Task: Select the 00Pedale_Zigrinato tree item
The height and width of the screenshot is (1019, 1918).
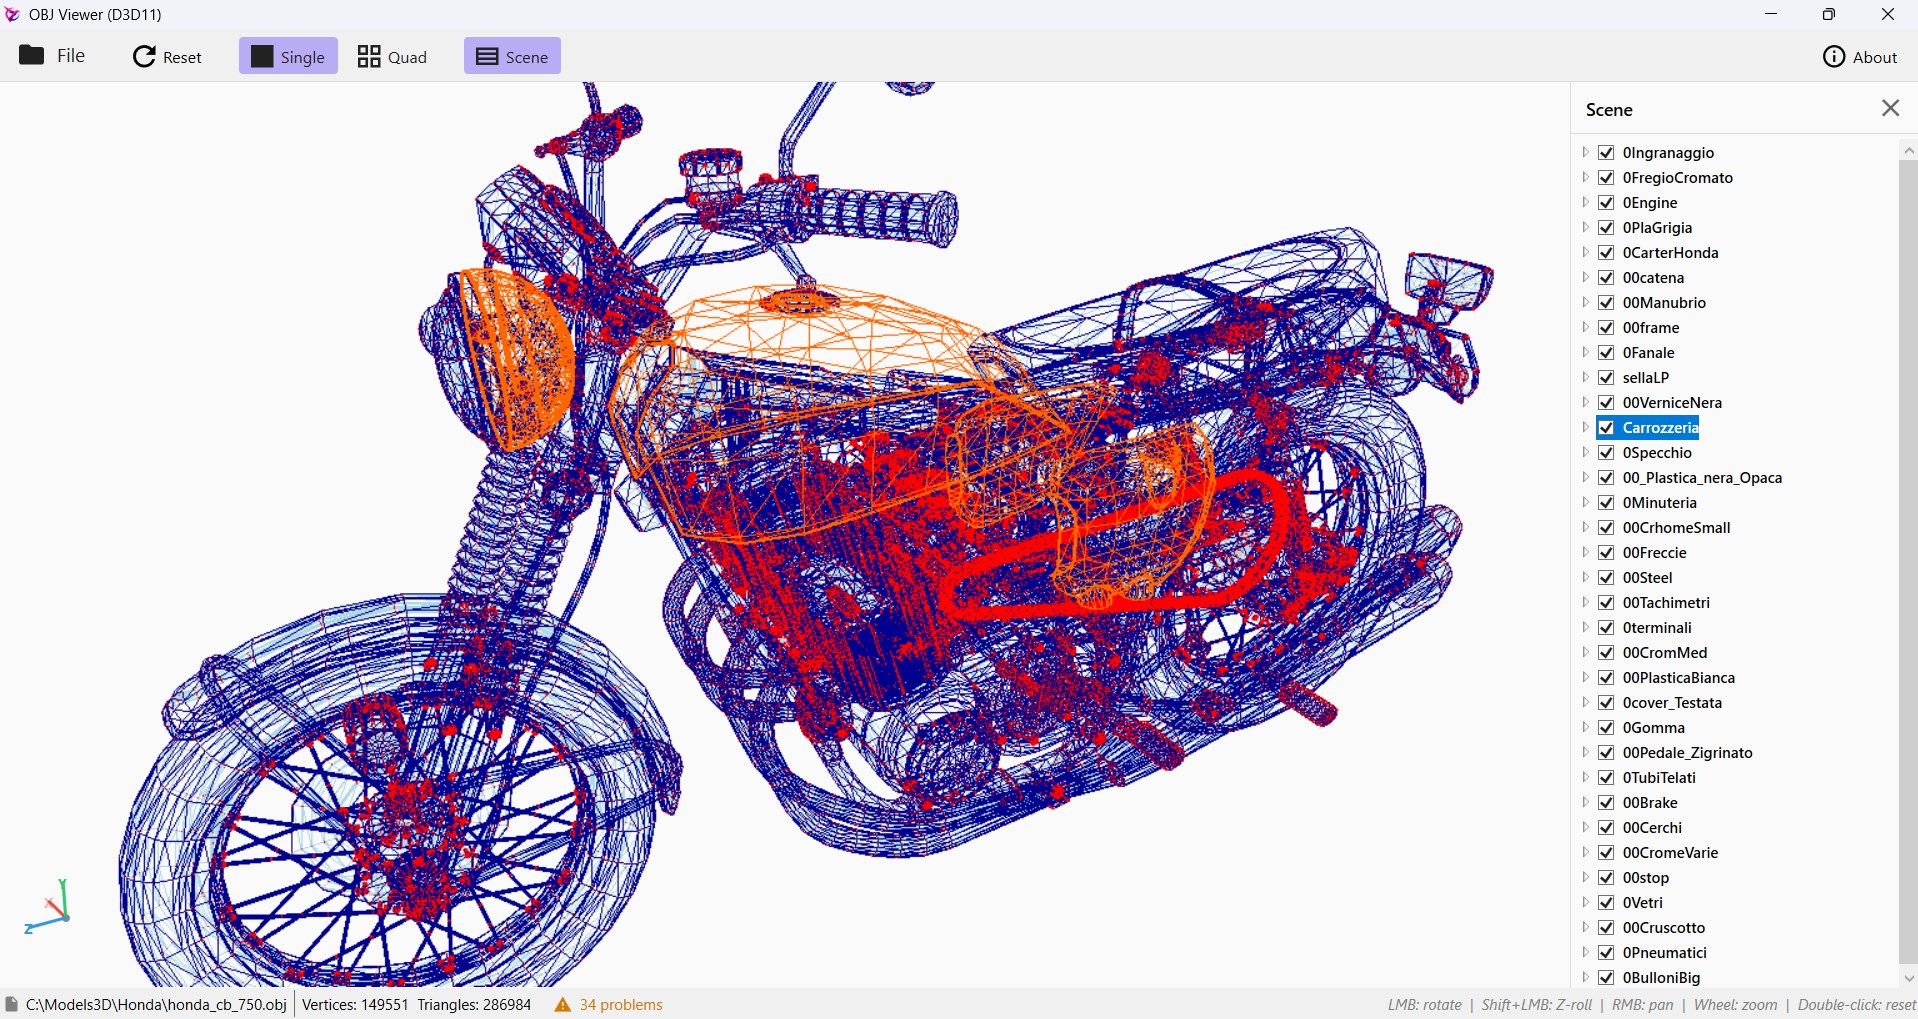Action: click(x=1688, y=753)
